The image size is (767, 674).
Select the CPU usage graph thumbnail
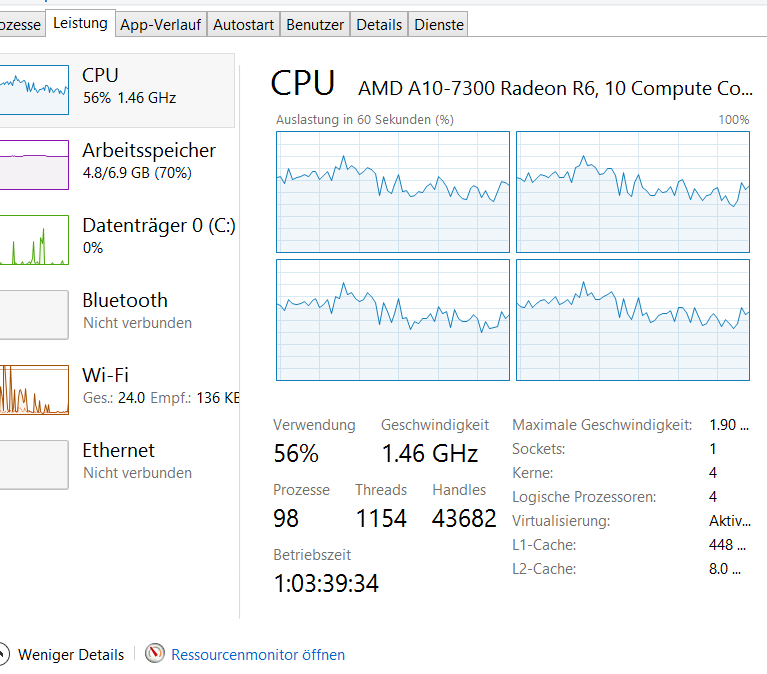click(x=34, y=90)
